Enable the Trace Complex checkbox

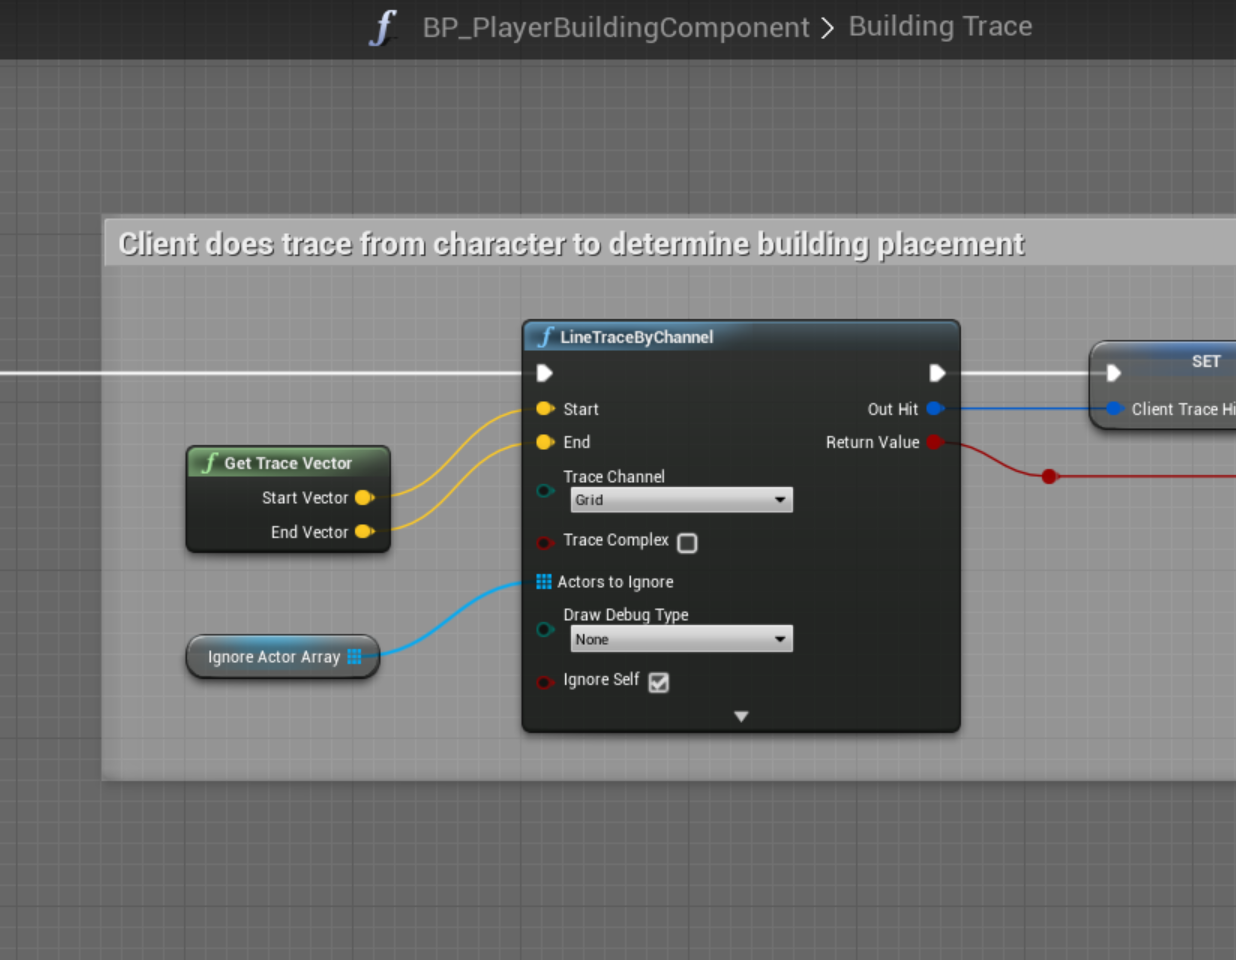[x=687, y=543]
